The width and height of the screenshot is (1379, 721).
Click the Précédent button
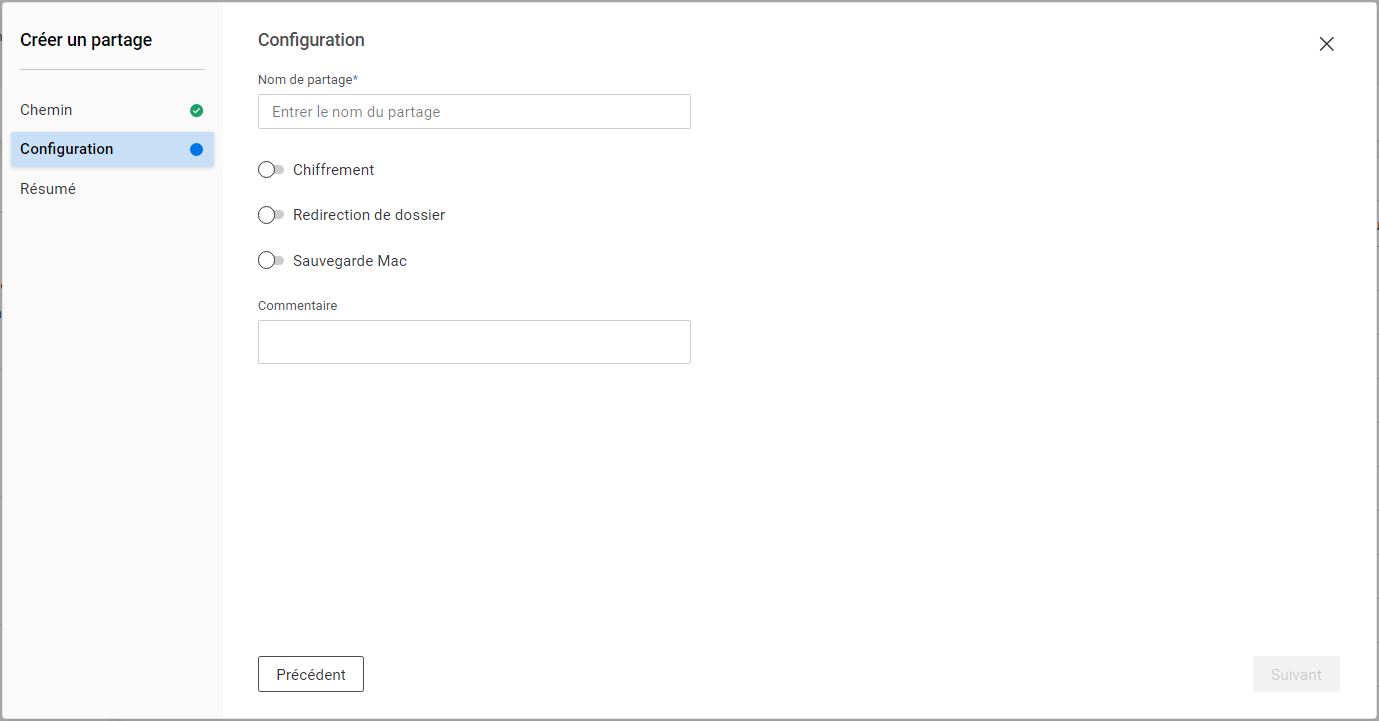click(x=311, y=674)
